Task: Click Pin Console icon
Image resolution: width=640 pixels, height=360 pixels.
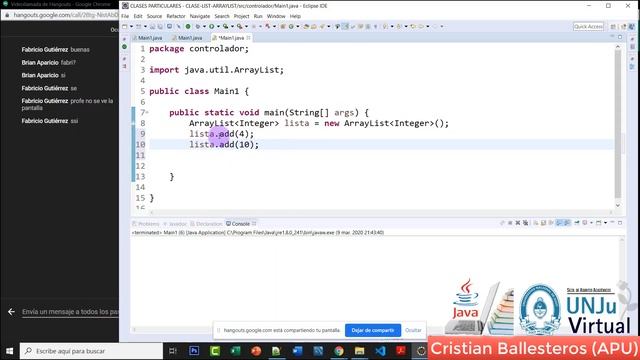Action: (577, 223)
